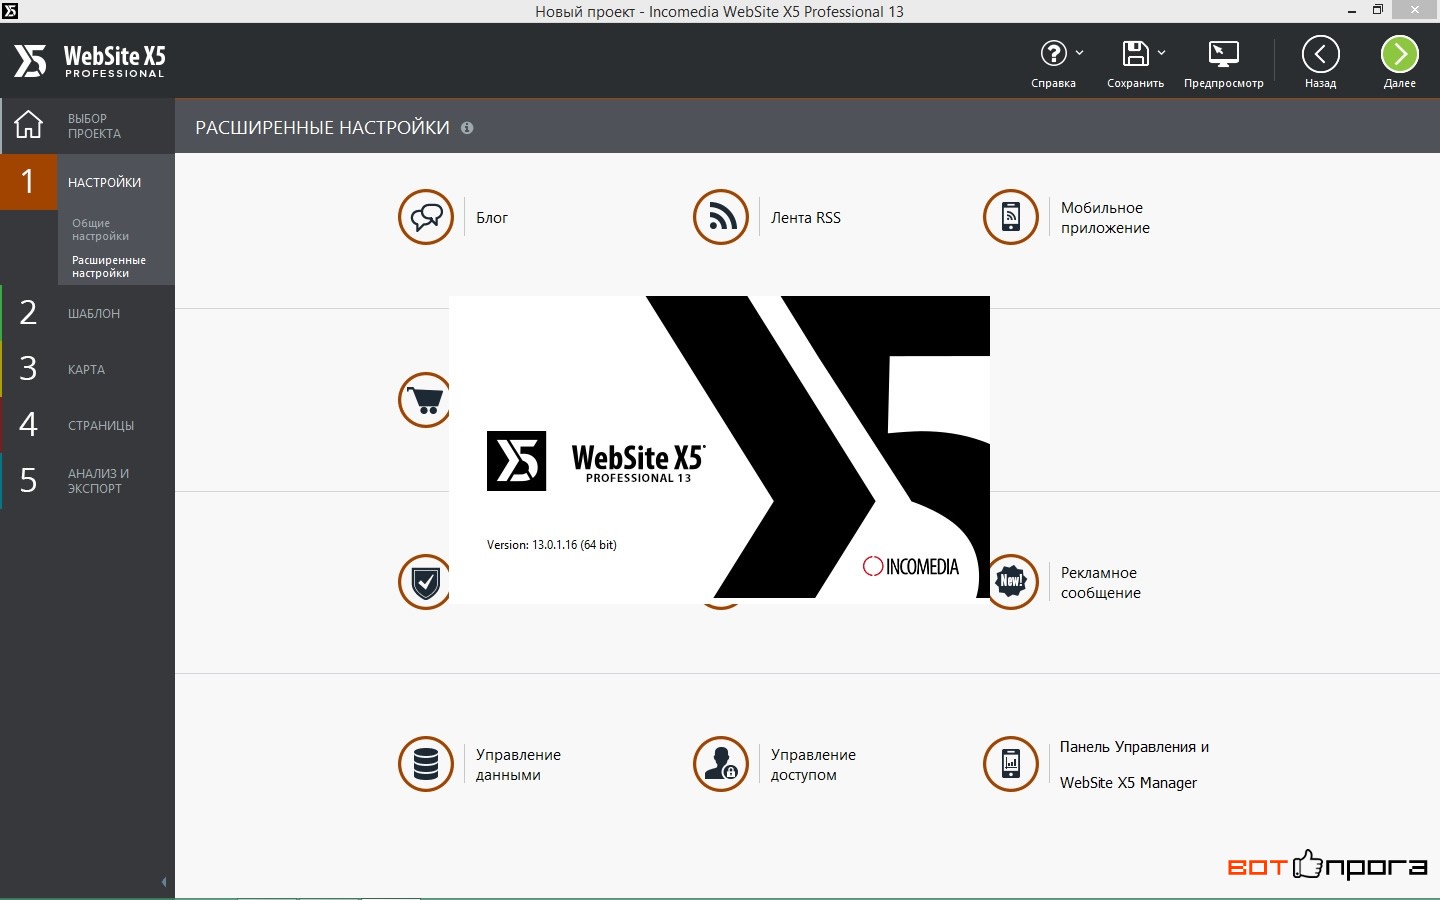Open the database data management icon

[x=426, y=764]
